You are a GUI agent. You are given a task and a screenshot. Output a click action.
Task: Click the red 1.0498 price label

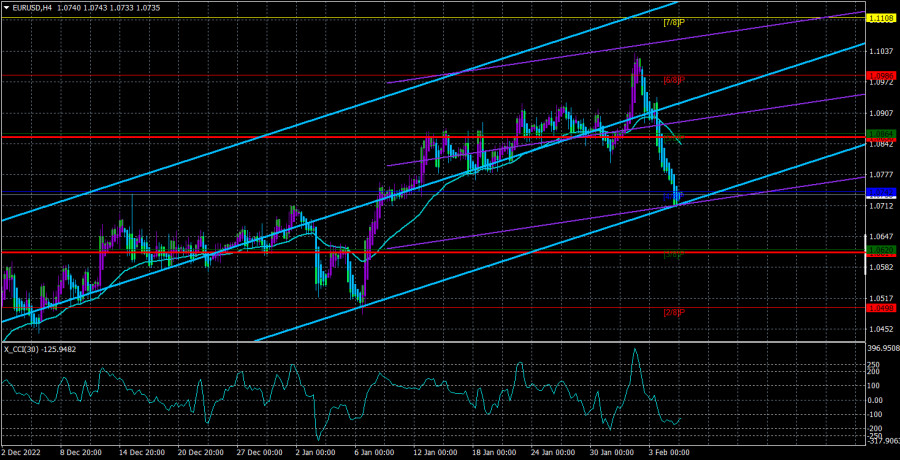point(880,308)
